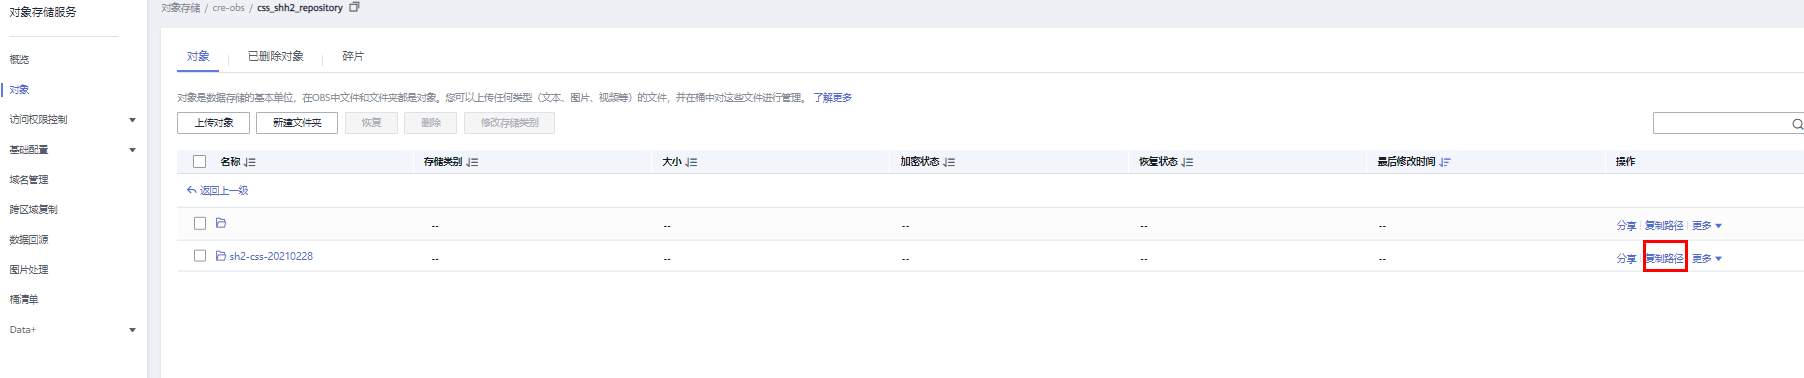
Task: Open 更多 dropdown in unnamed folder row
Action: [1707, 226]
